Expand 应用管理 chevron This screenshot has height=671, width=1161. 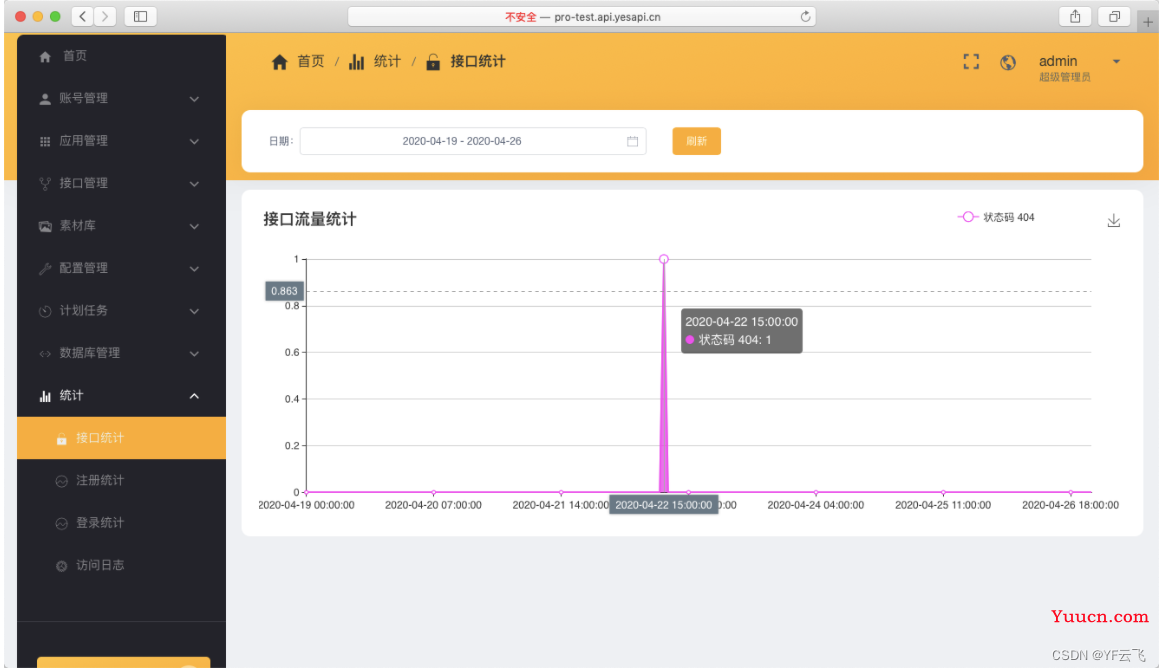click(x=194, y=141)
